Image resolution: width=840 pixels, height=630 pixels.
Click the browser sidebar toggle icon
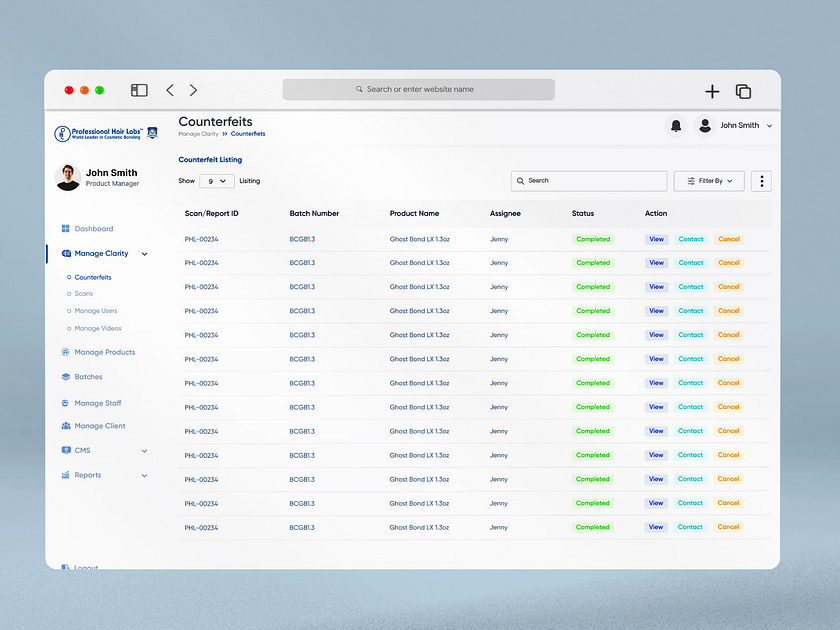[x=139, y=90]
